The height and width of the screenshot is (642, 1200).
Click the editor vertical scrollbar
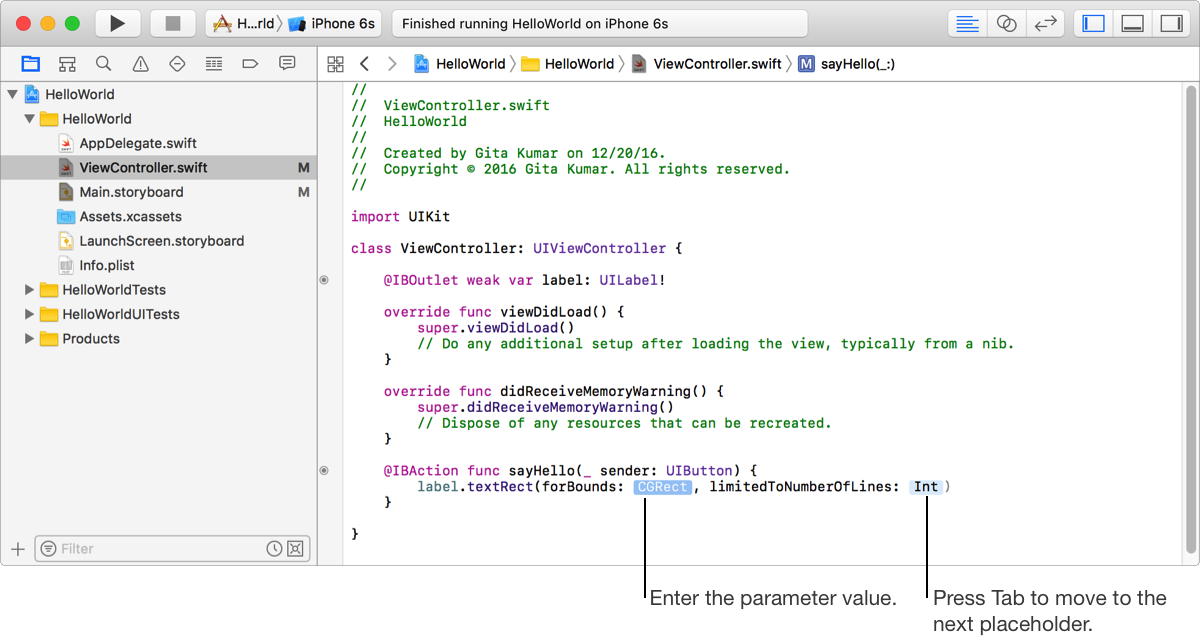[x=1191, y=318]
